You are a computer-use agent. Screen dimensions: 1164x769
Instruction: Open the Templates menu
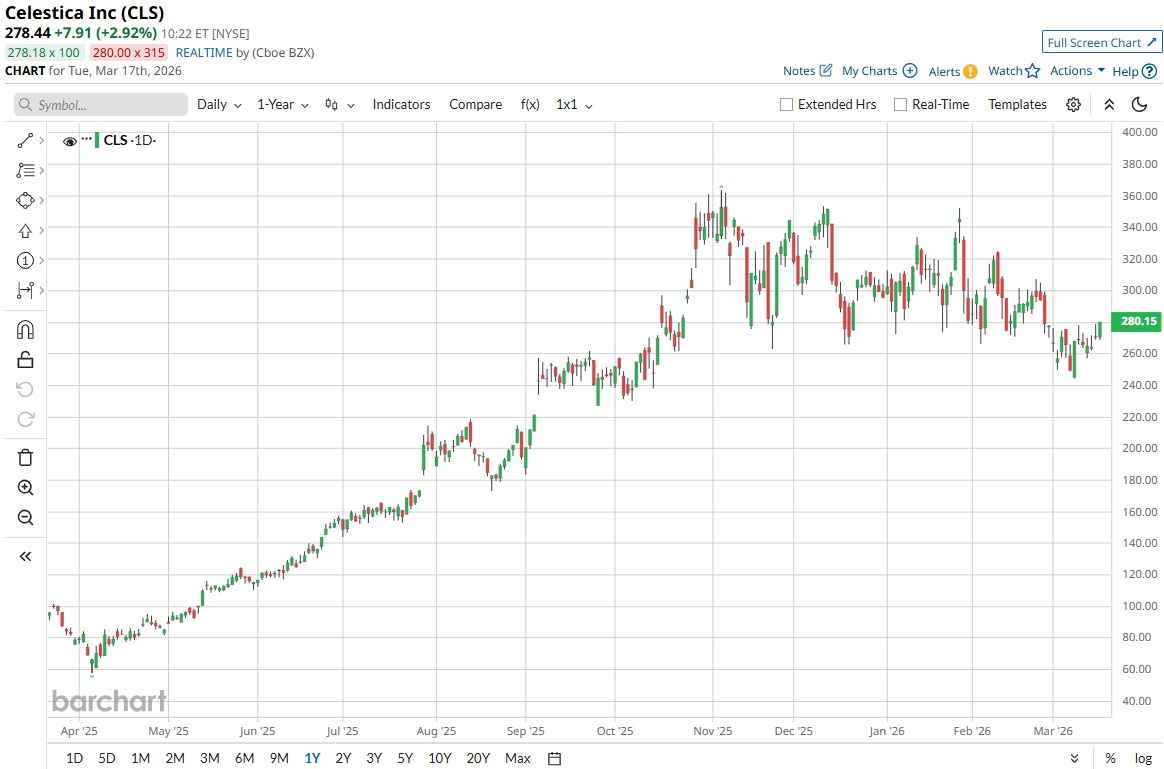pos(1017,105)
